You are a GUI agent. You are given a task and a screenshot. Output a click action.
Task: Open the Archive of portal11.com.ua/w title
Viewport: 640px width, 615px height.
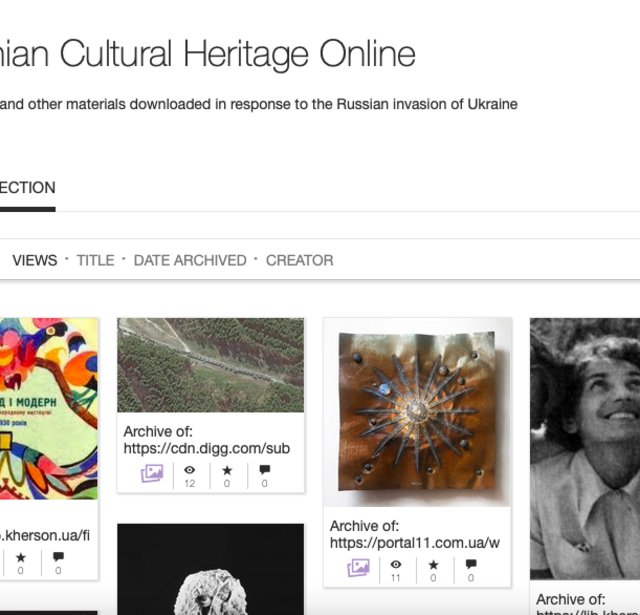[x=415, y=535]
